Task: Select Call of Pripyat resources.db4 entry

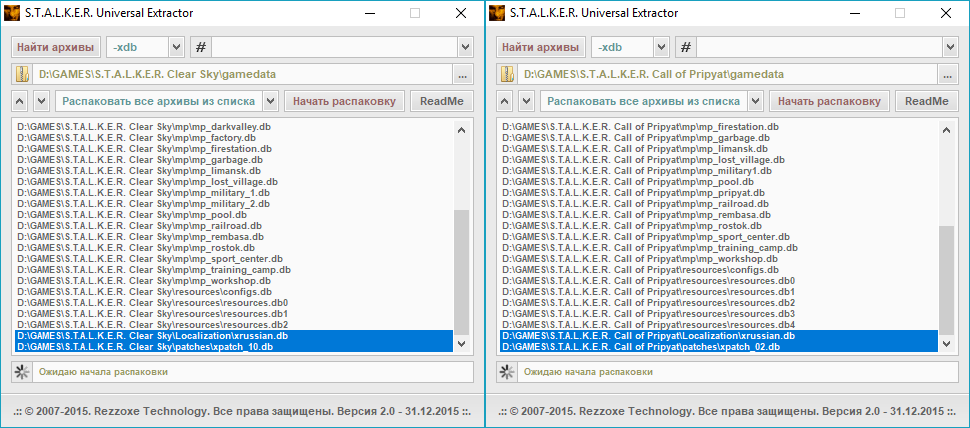Action: tap(718, 325)
